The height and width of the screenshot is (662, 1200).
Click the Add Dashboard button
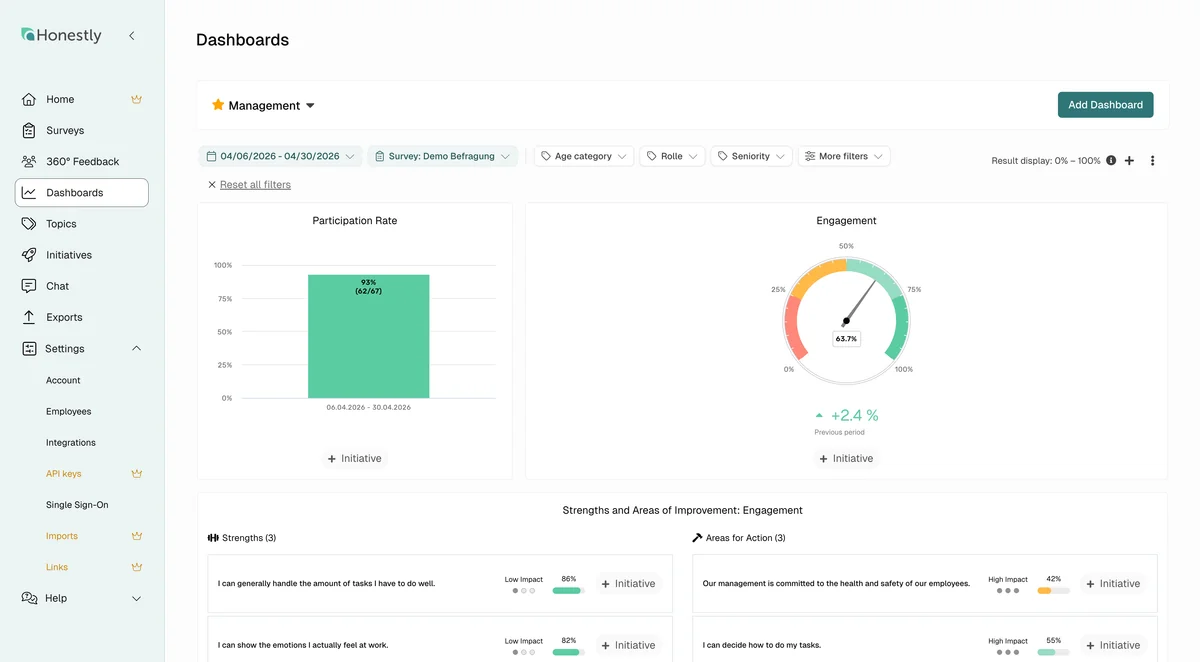click(1105, 105)
